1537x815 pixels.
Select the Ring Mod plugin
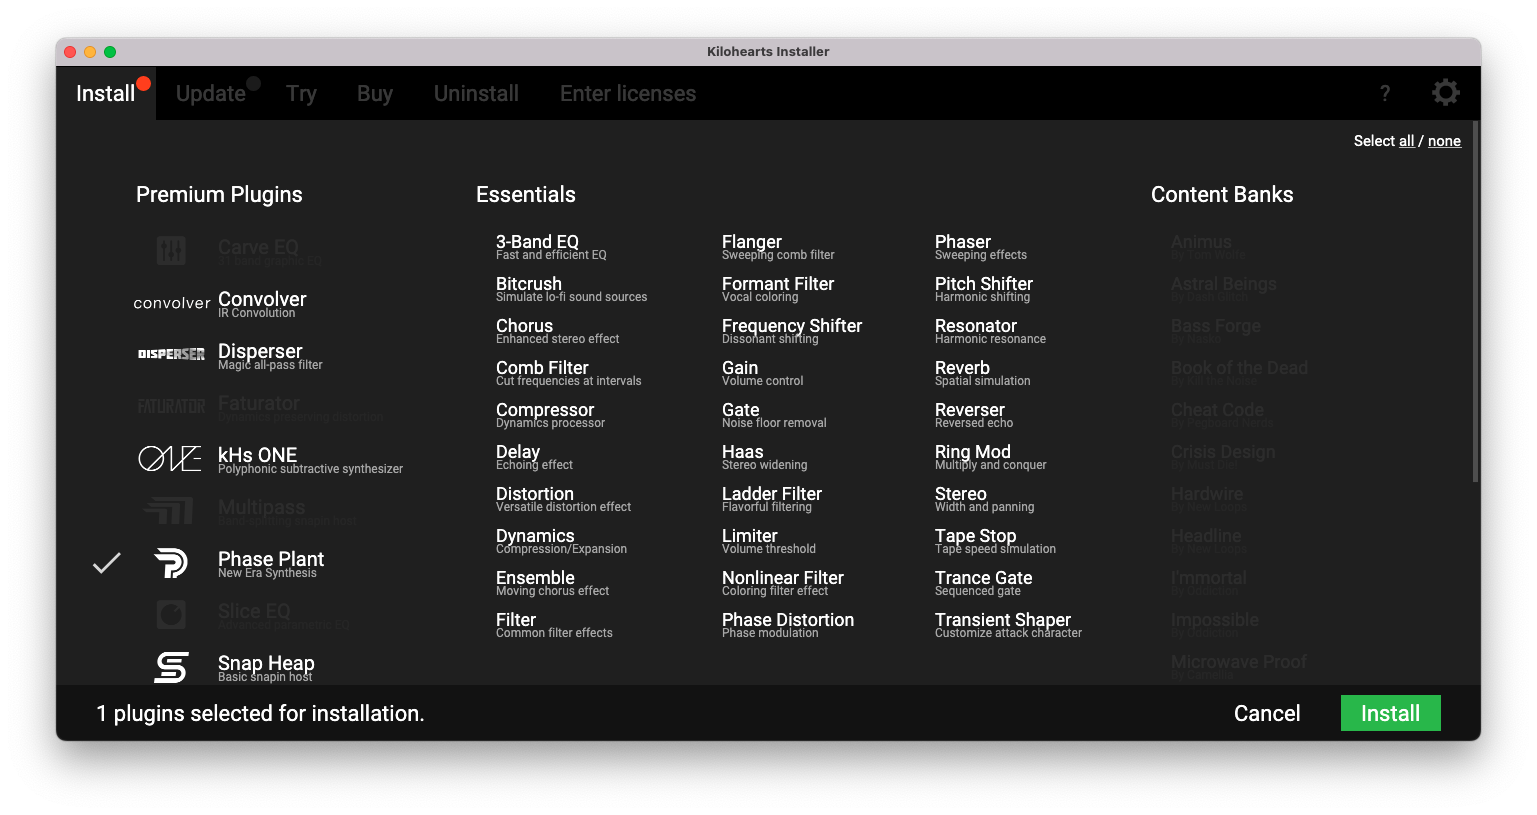990,457
